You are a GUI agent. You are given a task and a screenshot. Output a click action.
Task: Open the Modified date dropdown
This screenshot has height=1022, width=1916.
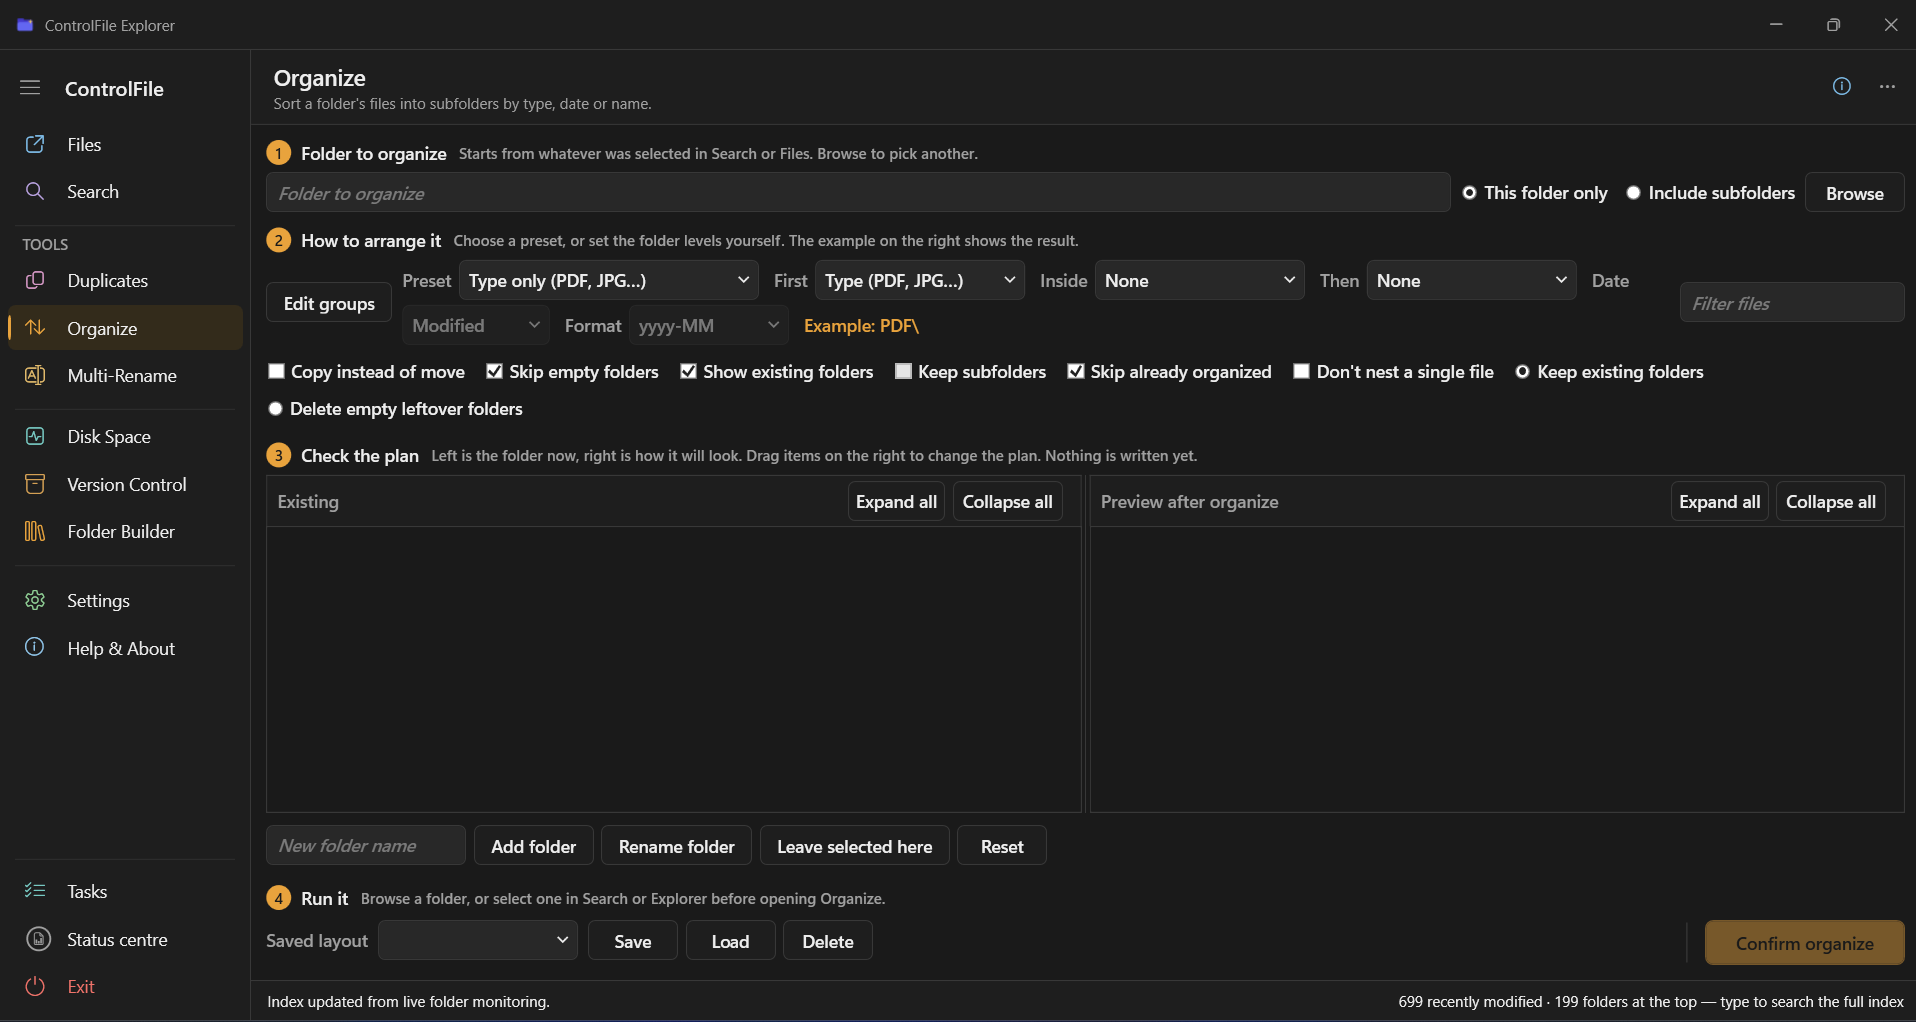(x=475, y=326)
